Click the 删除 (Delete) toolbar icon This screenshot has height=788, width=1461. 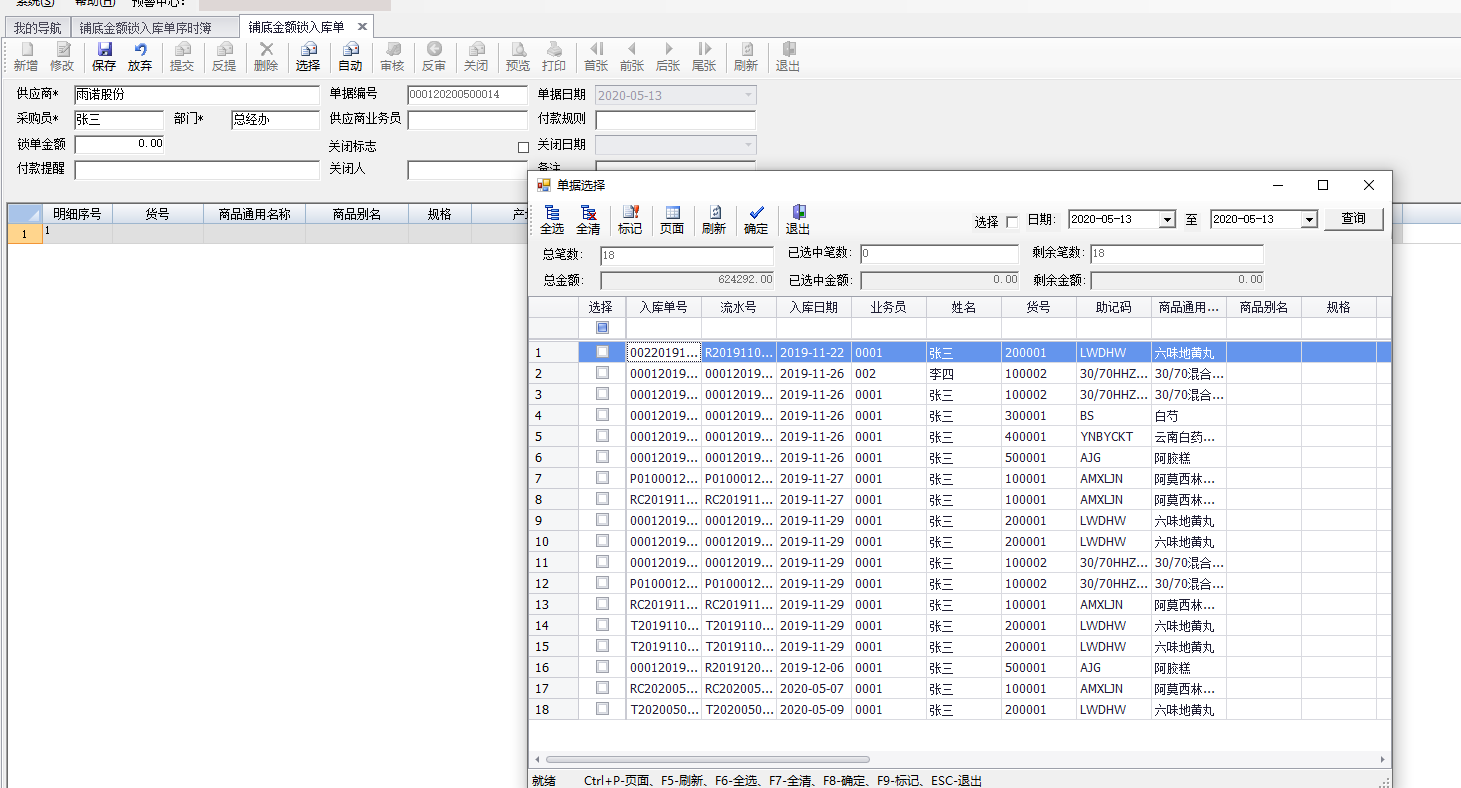pos(266,56)
